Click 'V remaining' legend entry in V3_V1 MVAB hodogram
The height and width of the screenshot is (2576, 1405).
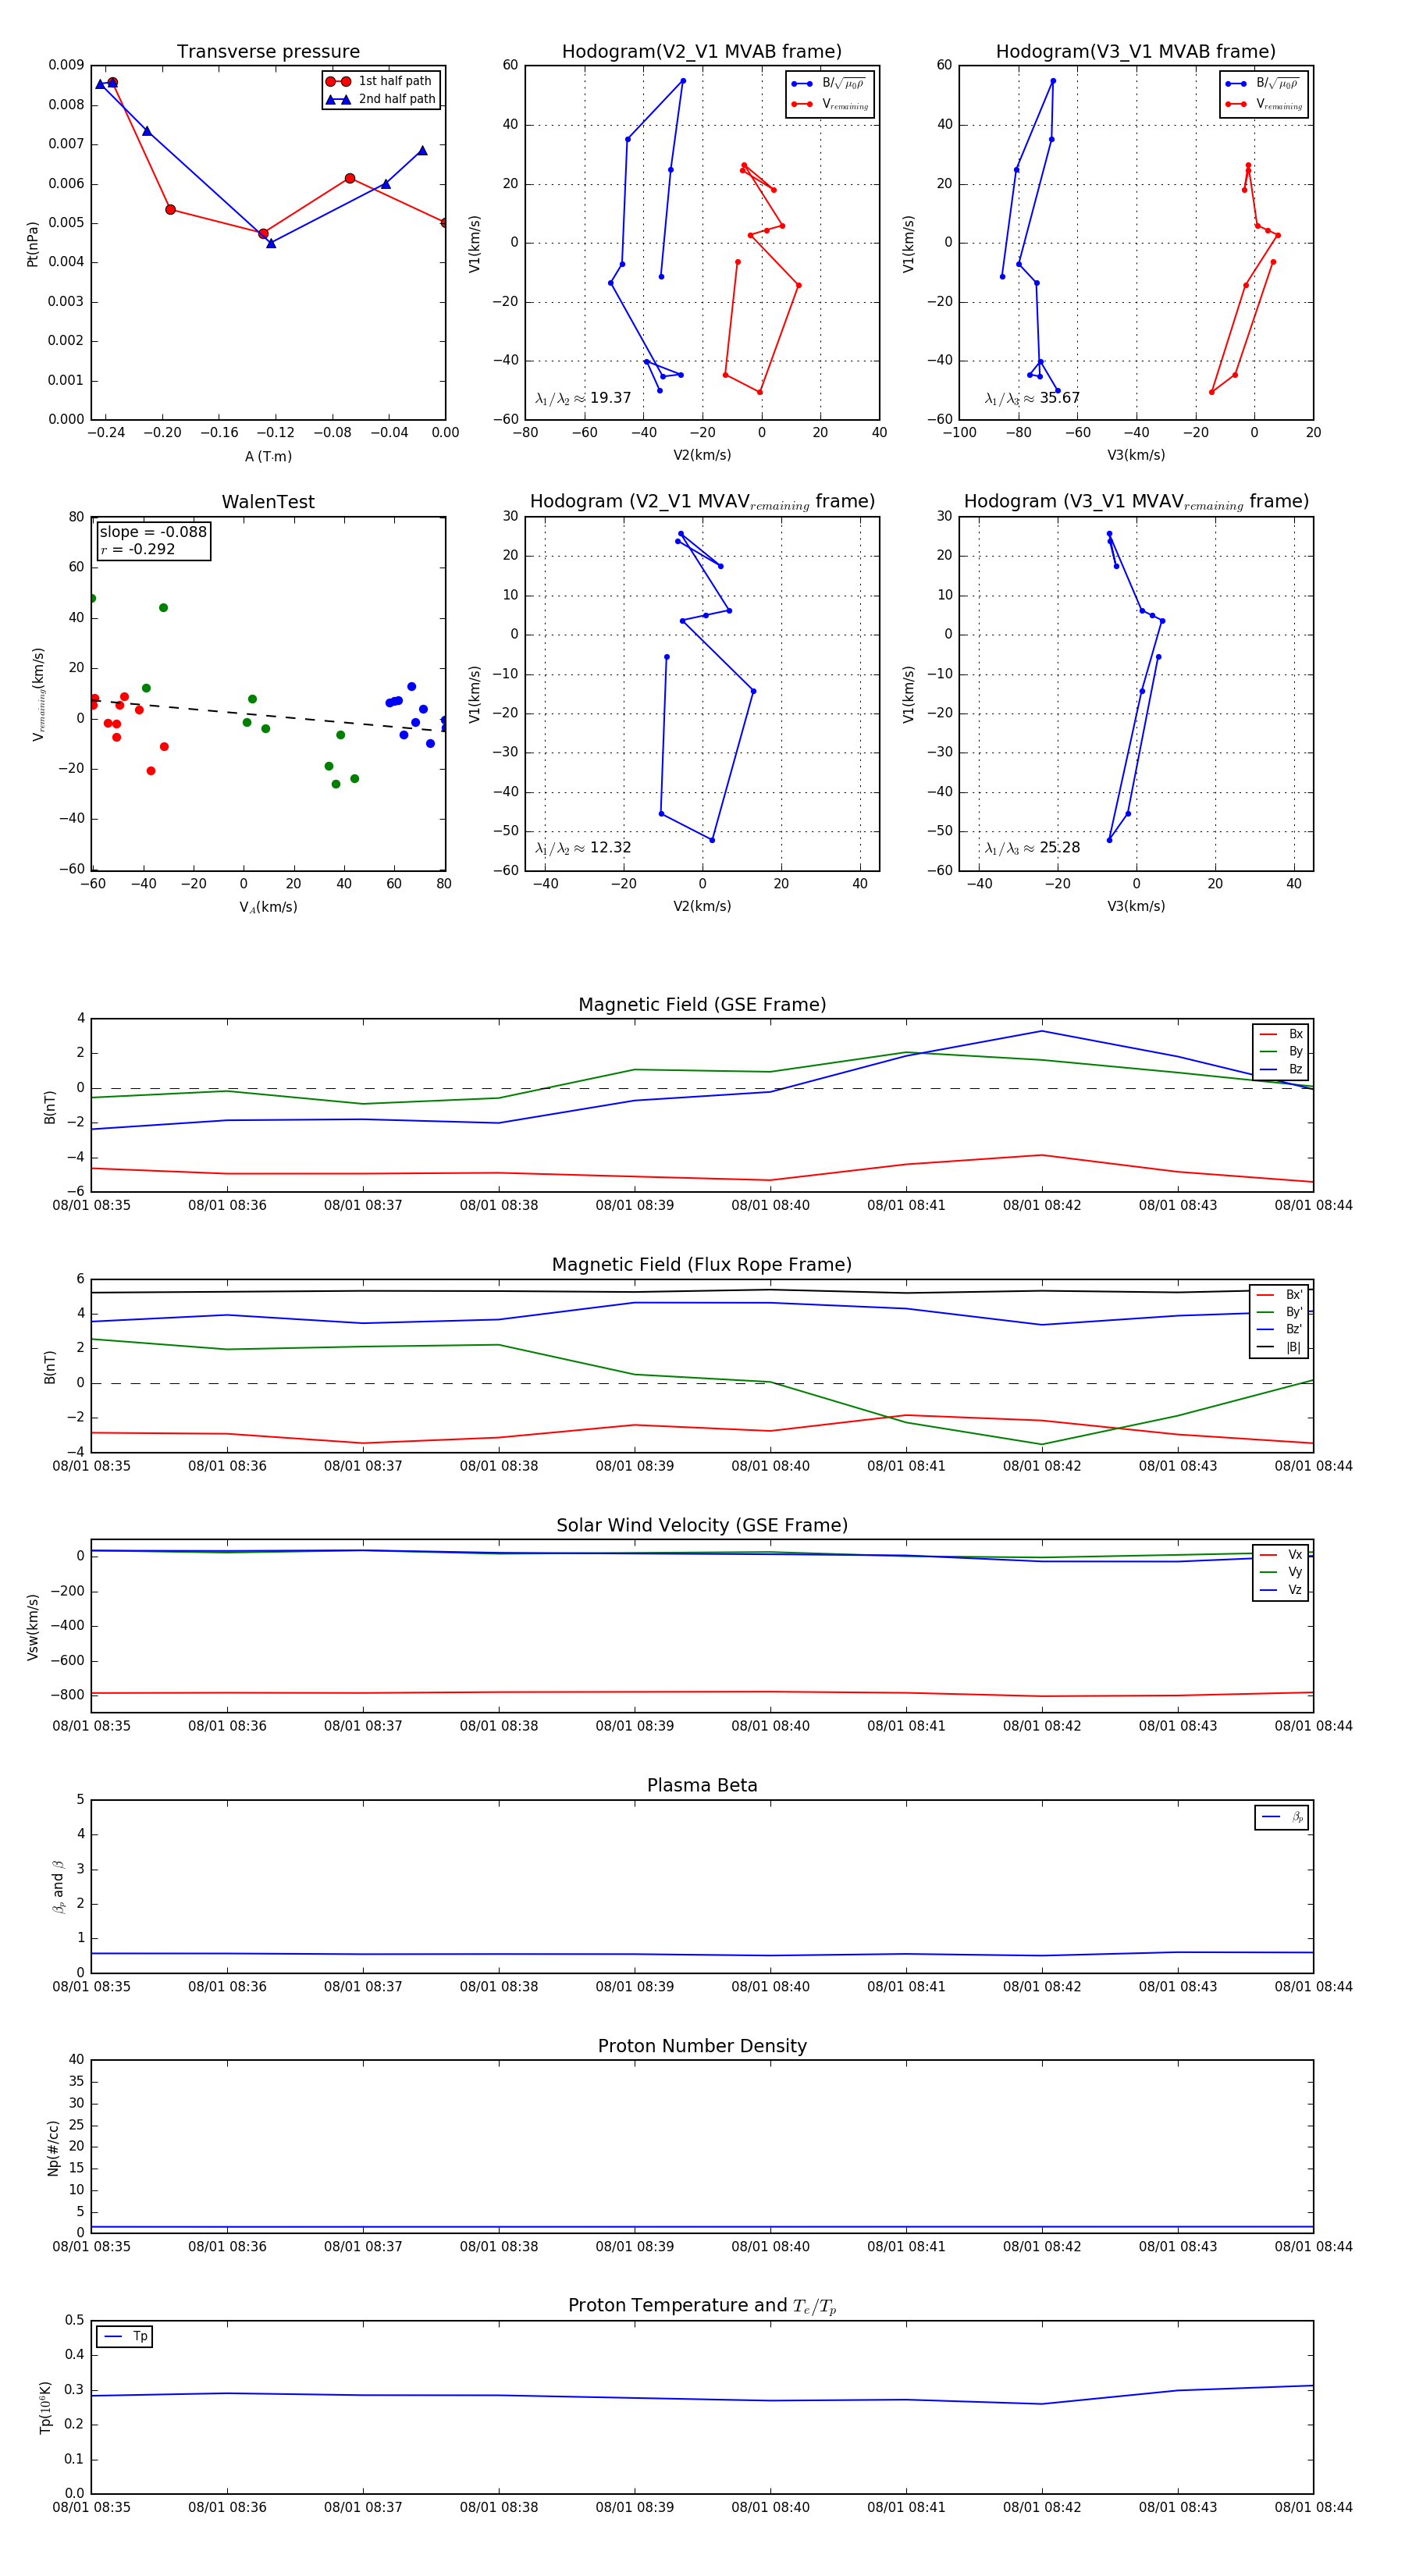[1264, 104]
